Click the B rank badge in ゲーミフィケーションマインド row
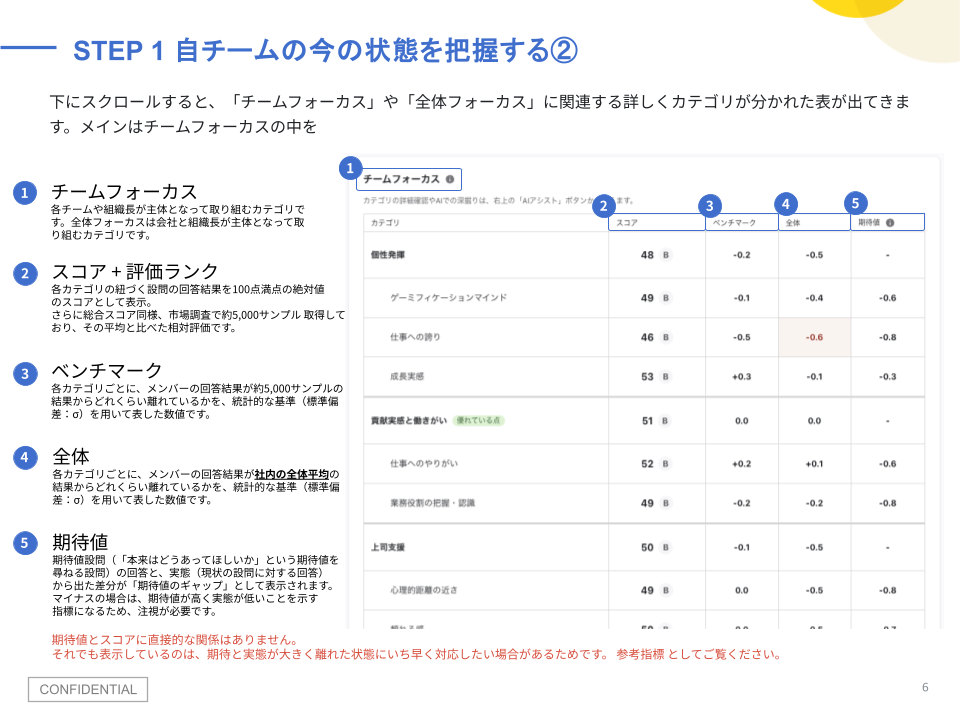Screen dimensions: 960x720 tap(666, 298)
